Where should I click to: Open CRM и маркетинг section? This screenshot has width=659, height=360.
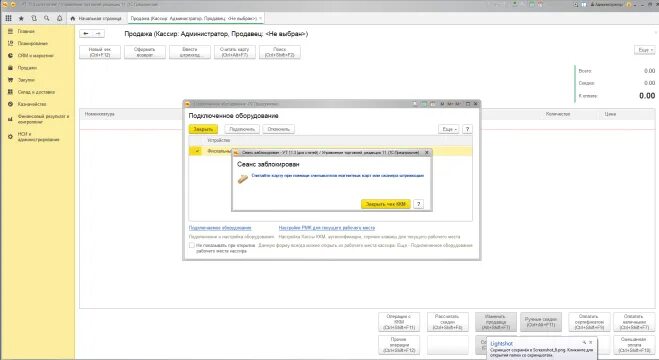[36, 55]
